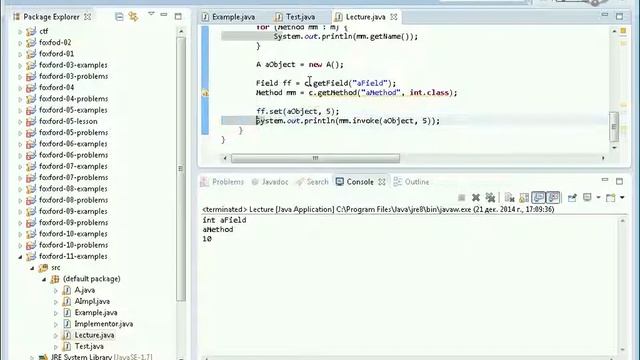Click the warning marker beside Method mm line
Image resolution: width=640 pixels, height=360 pixels.
(205, 93)
